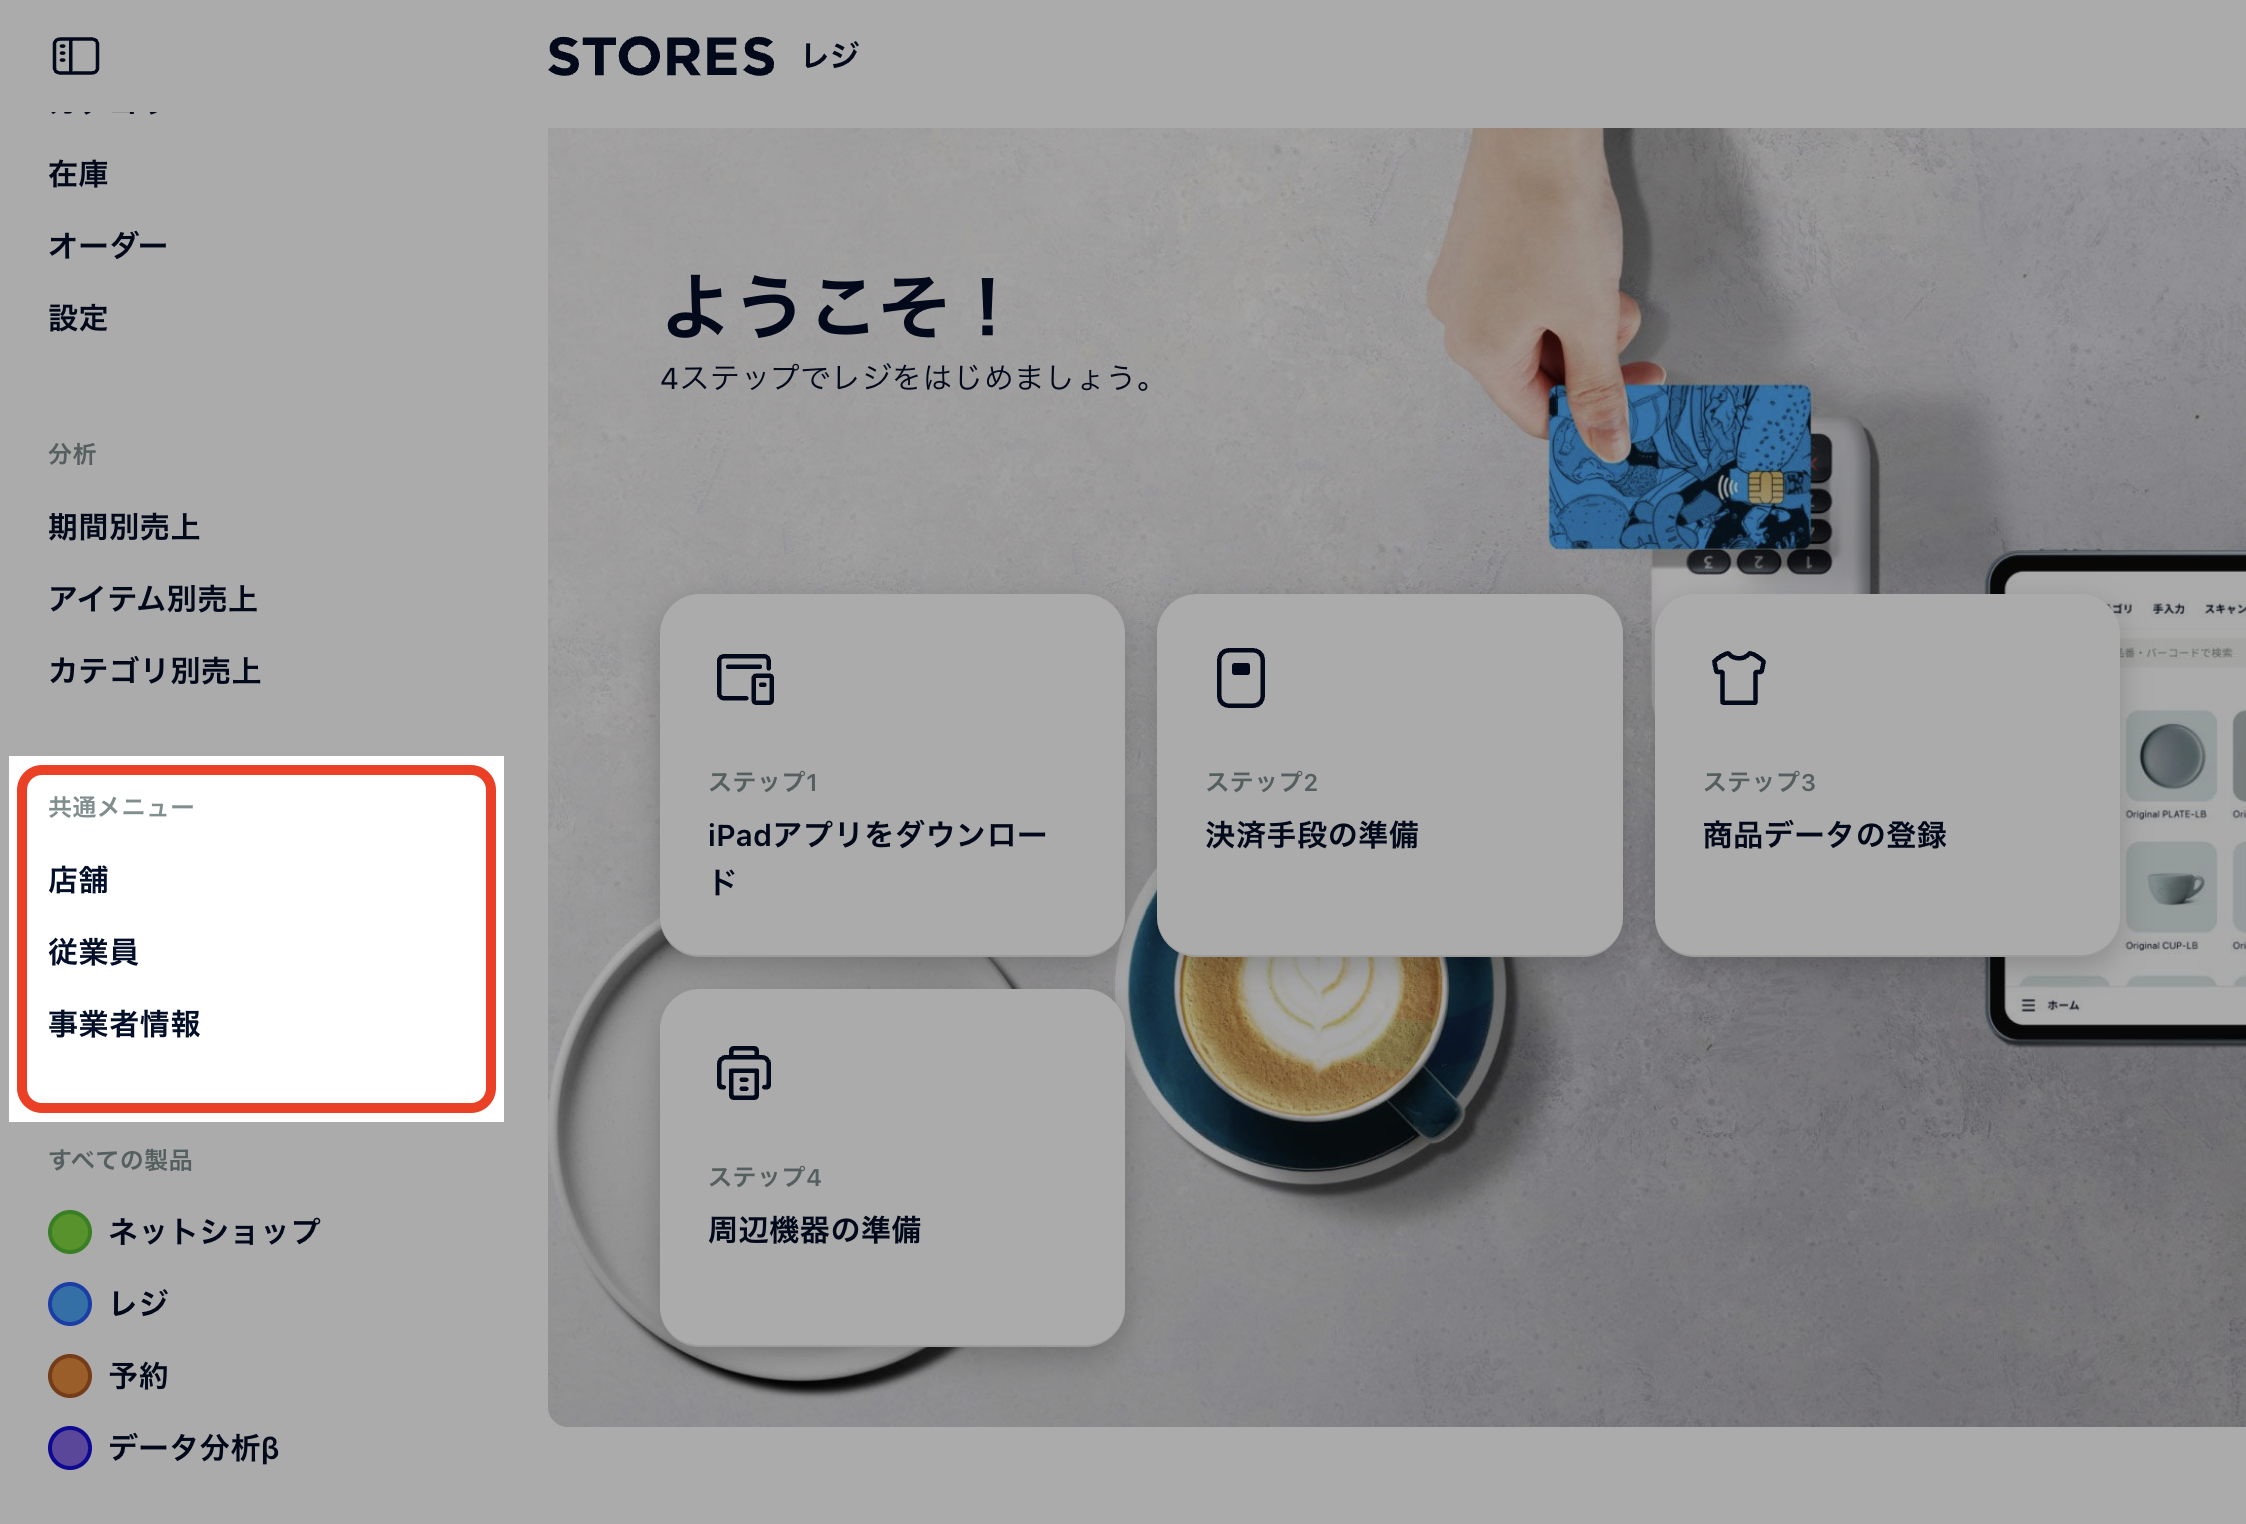The height and width of the screenshot is (1524, 2246).
Task: Click the STORES レジ logo
Action: [704, 56]
